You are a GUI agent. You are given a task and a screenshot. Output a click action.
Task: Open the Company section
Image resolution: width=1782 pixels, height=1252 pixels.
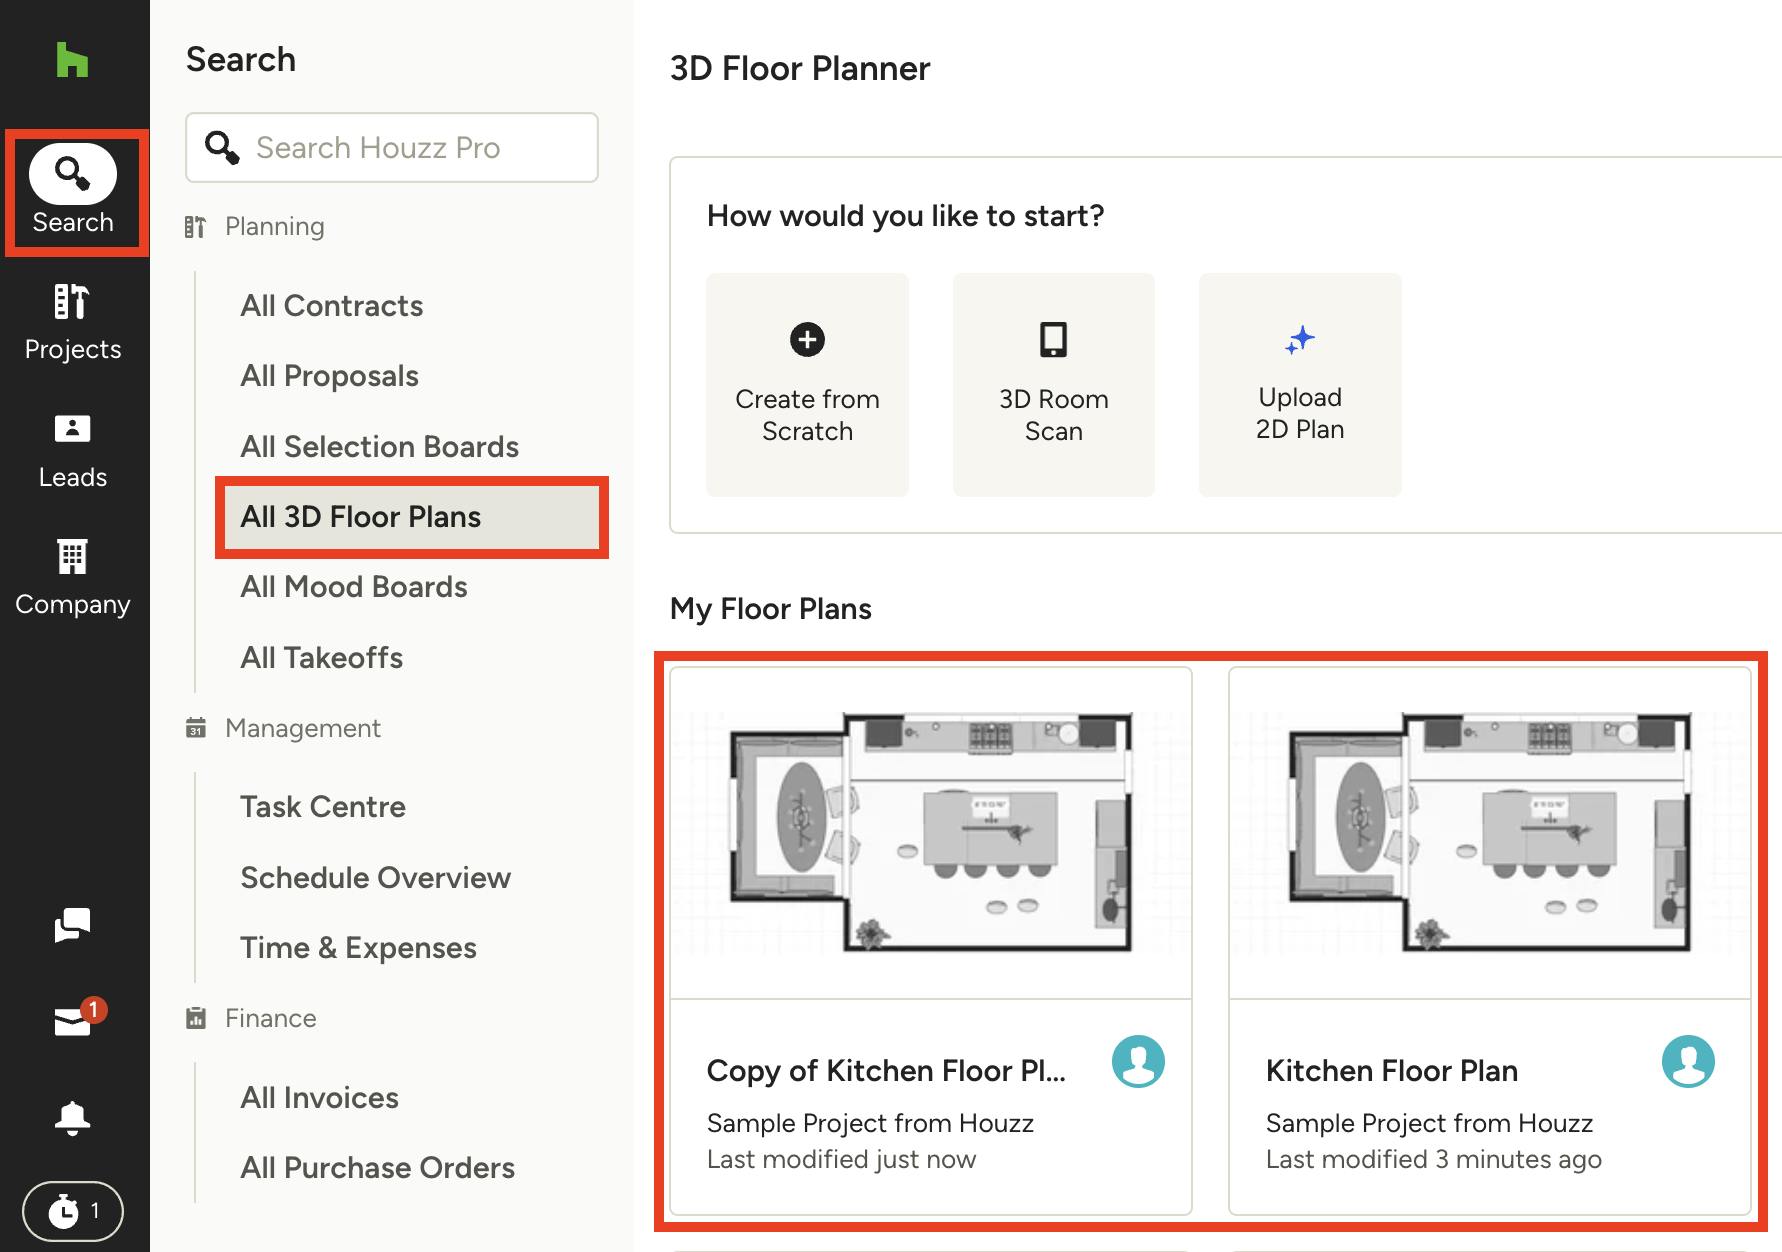point(73,577)
